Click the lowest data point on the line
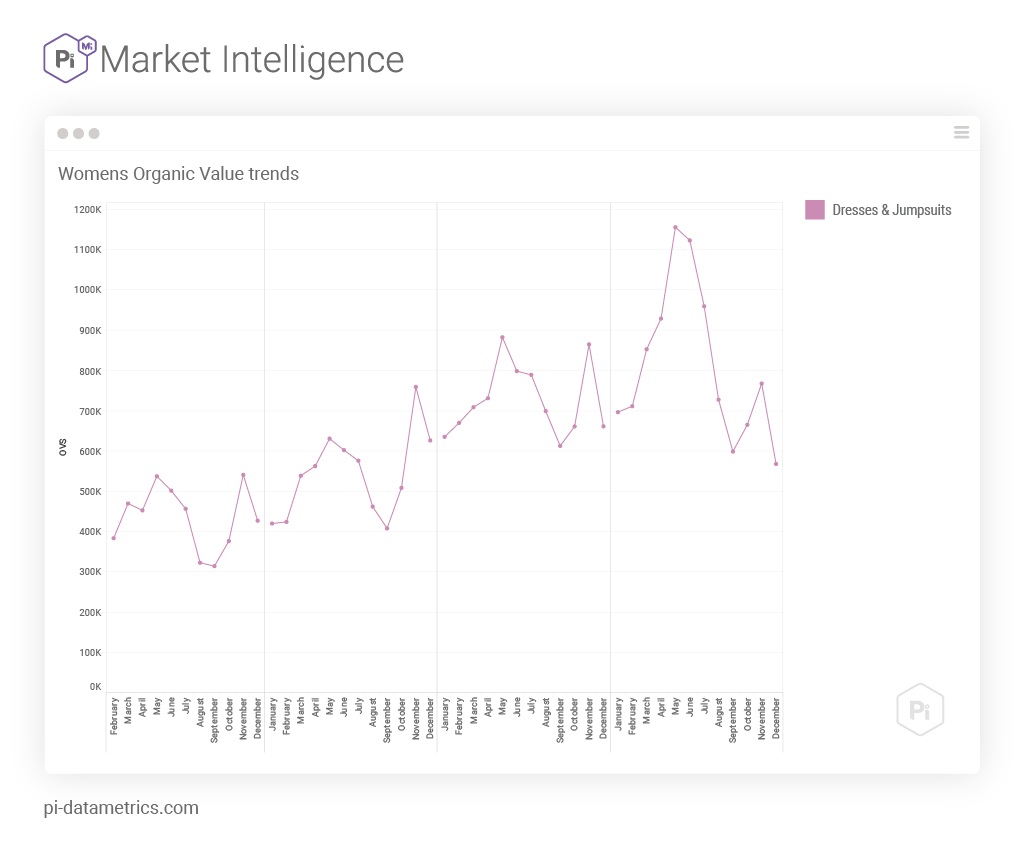The width and height of the screenshot is (1025, 856). (214, 566)
